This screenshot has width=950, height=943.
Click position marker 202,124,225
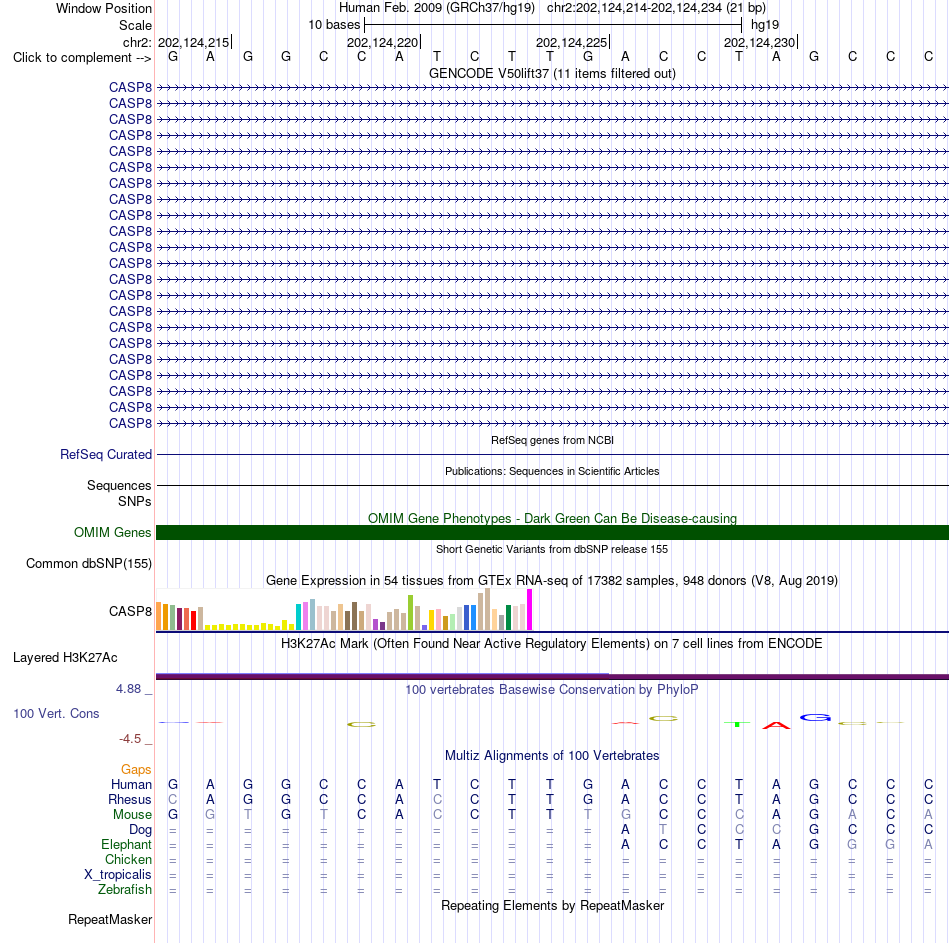pyautogui.click(x=571, y=42)
